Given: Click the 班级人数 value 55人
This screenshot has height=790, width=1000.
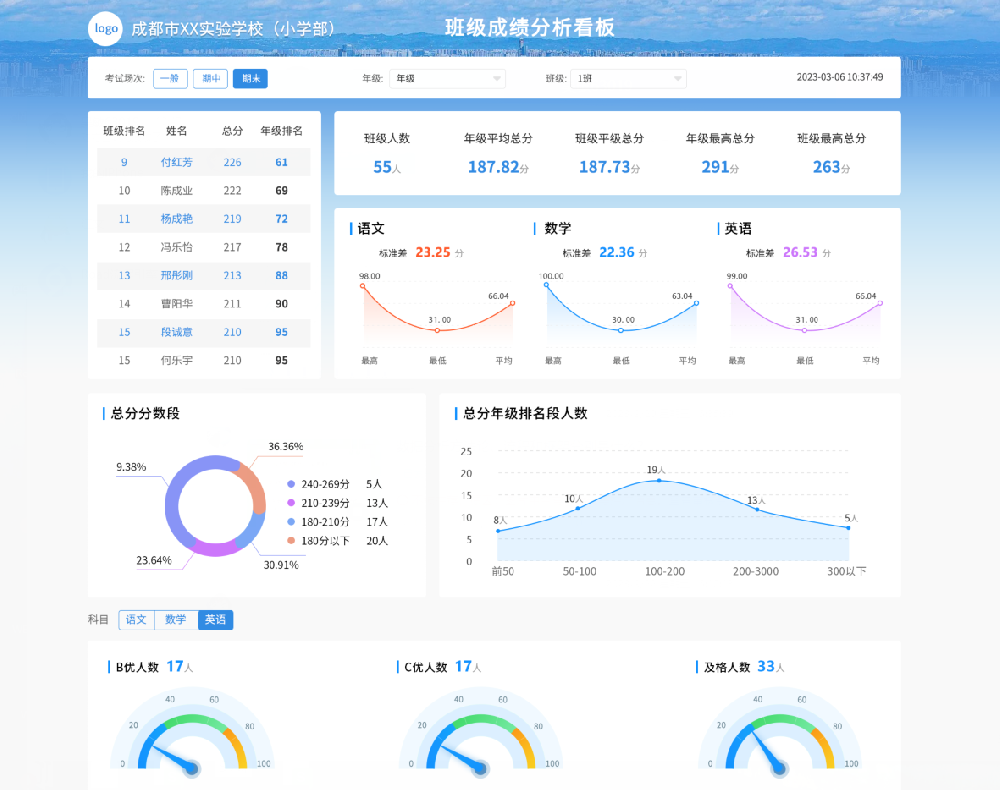Looking at the screenshot, I should click(387, 167).
